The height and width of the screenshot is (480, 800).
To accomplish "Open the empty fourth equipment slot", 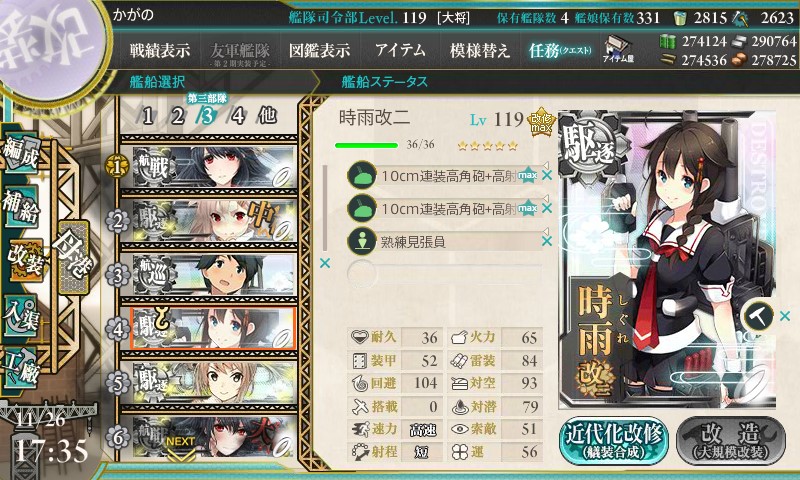I will [444, 273].
